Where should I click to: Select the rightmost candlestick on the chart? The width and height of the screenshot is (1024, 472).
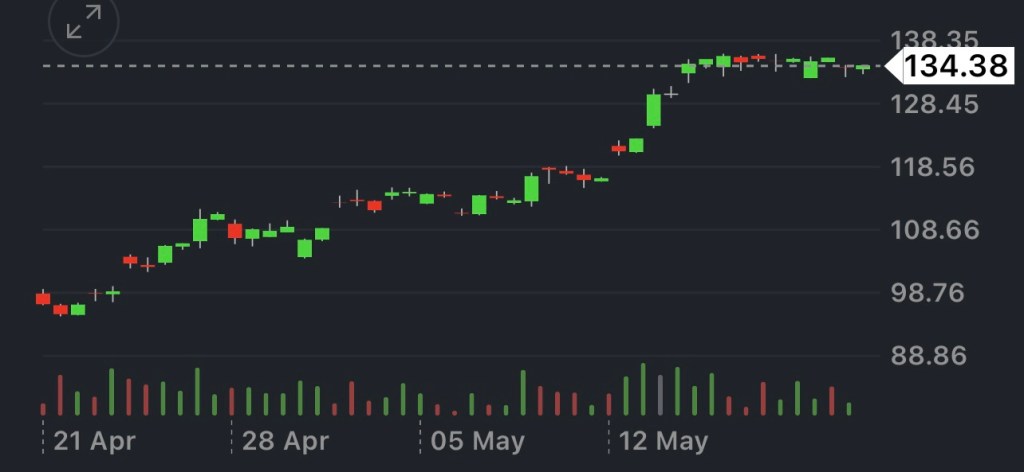coord(863,68)
